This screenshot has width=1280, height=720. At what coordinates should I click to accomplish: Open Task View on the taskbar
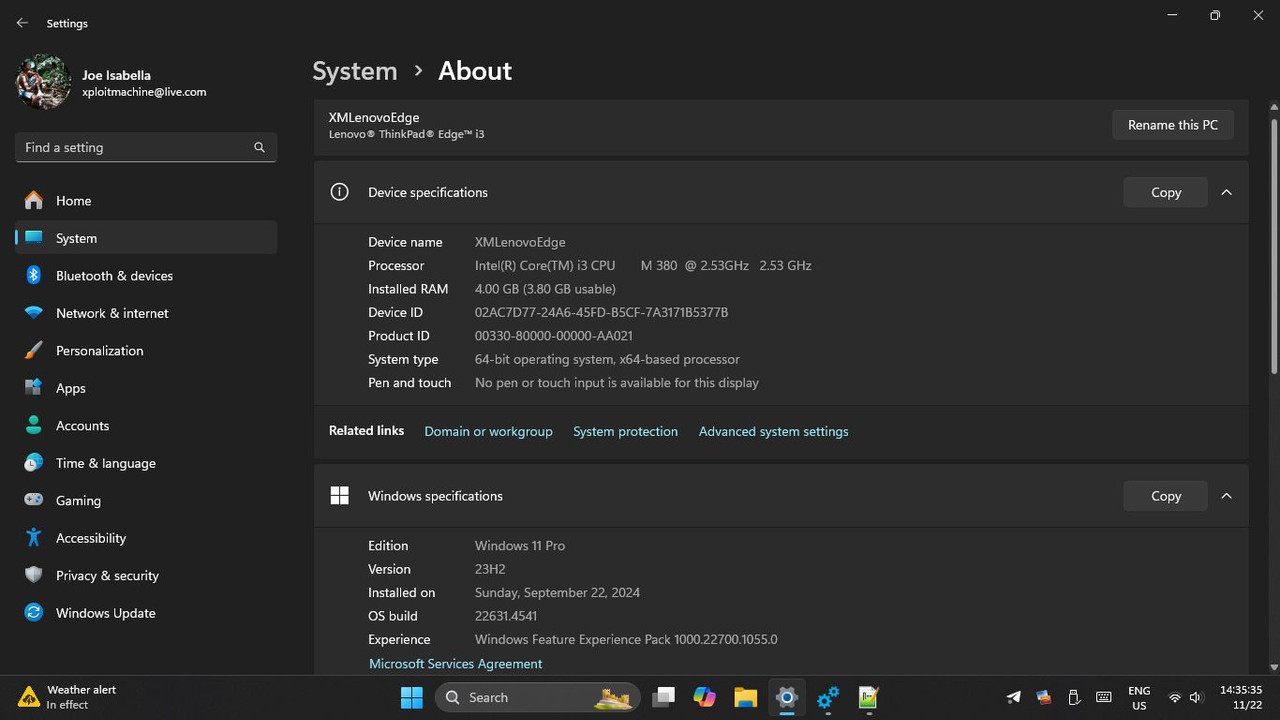click(x=663, y=697)
